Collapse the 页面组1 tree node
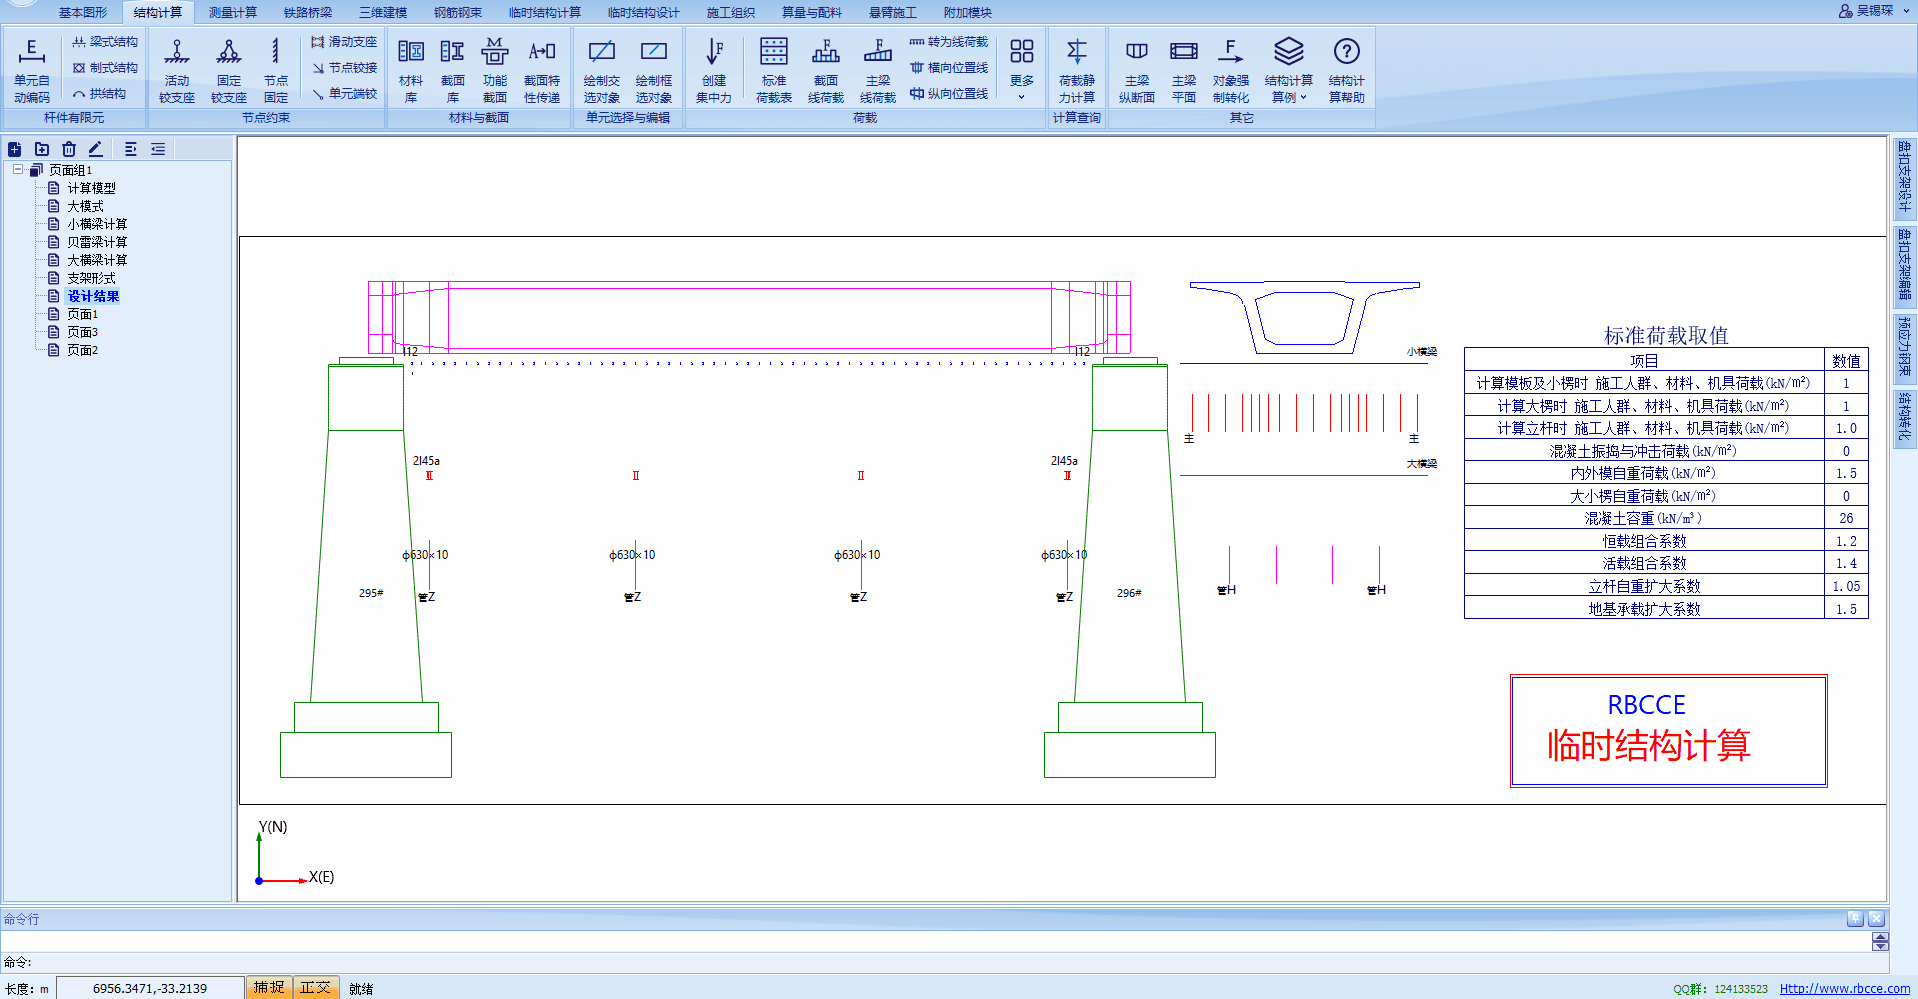 pyautogui.click(x=18, y=170)
